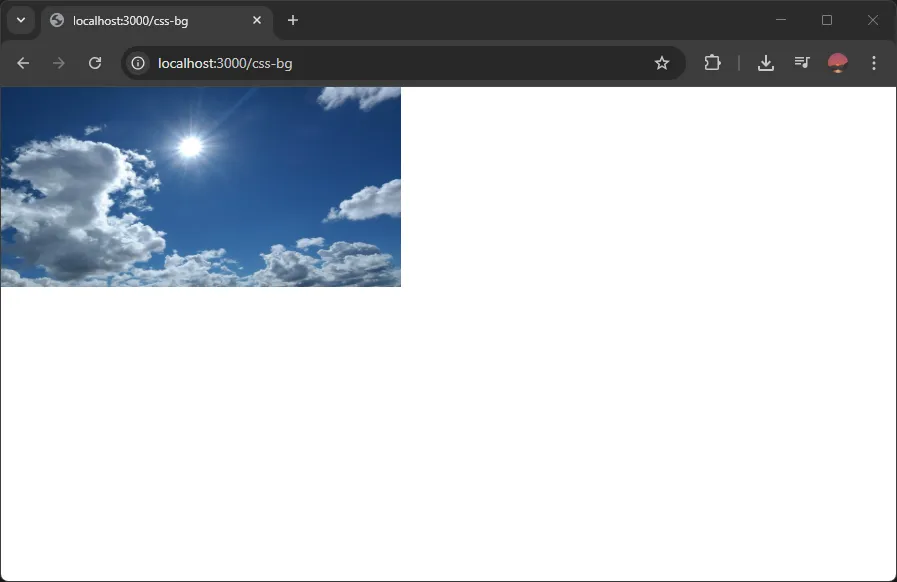
Task: View site information for localhost
Action: pos(138,63)
